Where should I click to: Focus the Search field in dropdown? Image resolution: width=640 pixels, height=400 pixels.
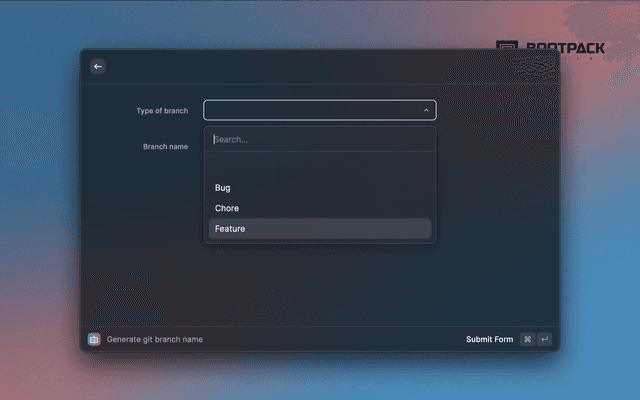pos(319,139)
